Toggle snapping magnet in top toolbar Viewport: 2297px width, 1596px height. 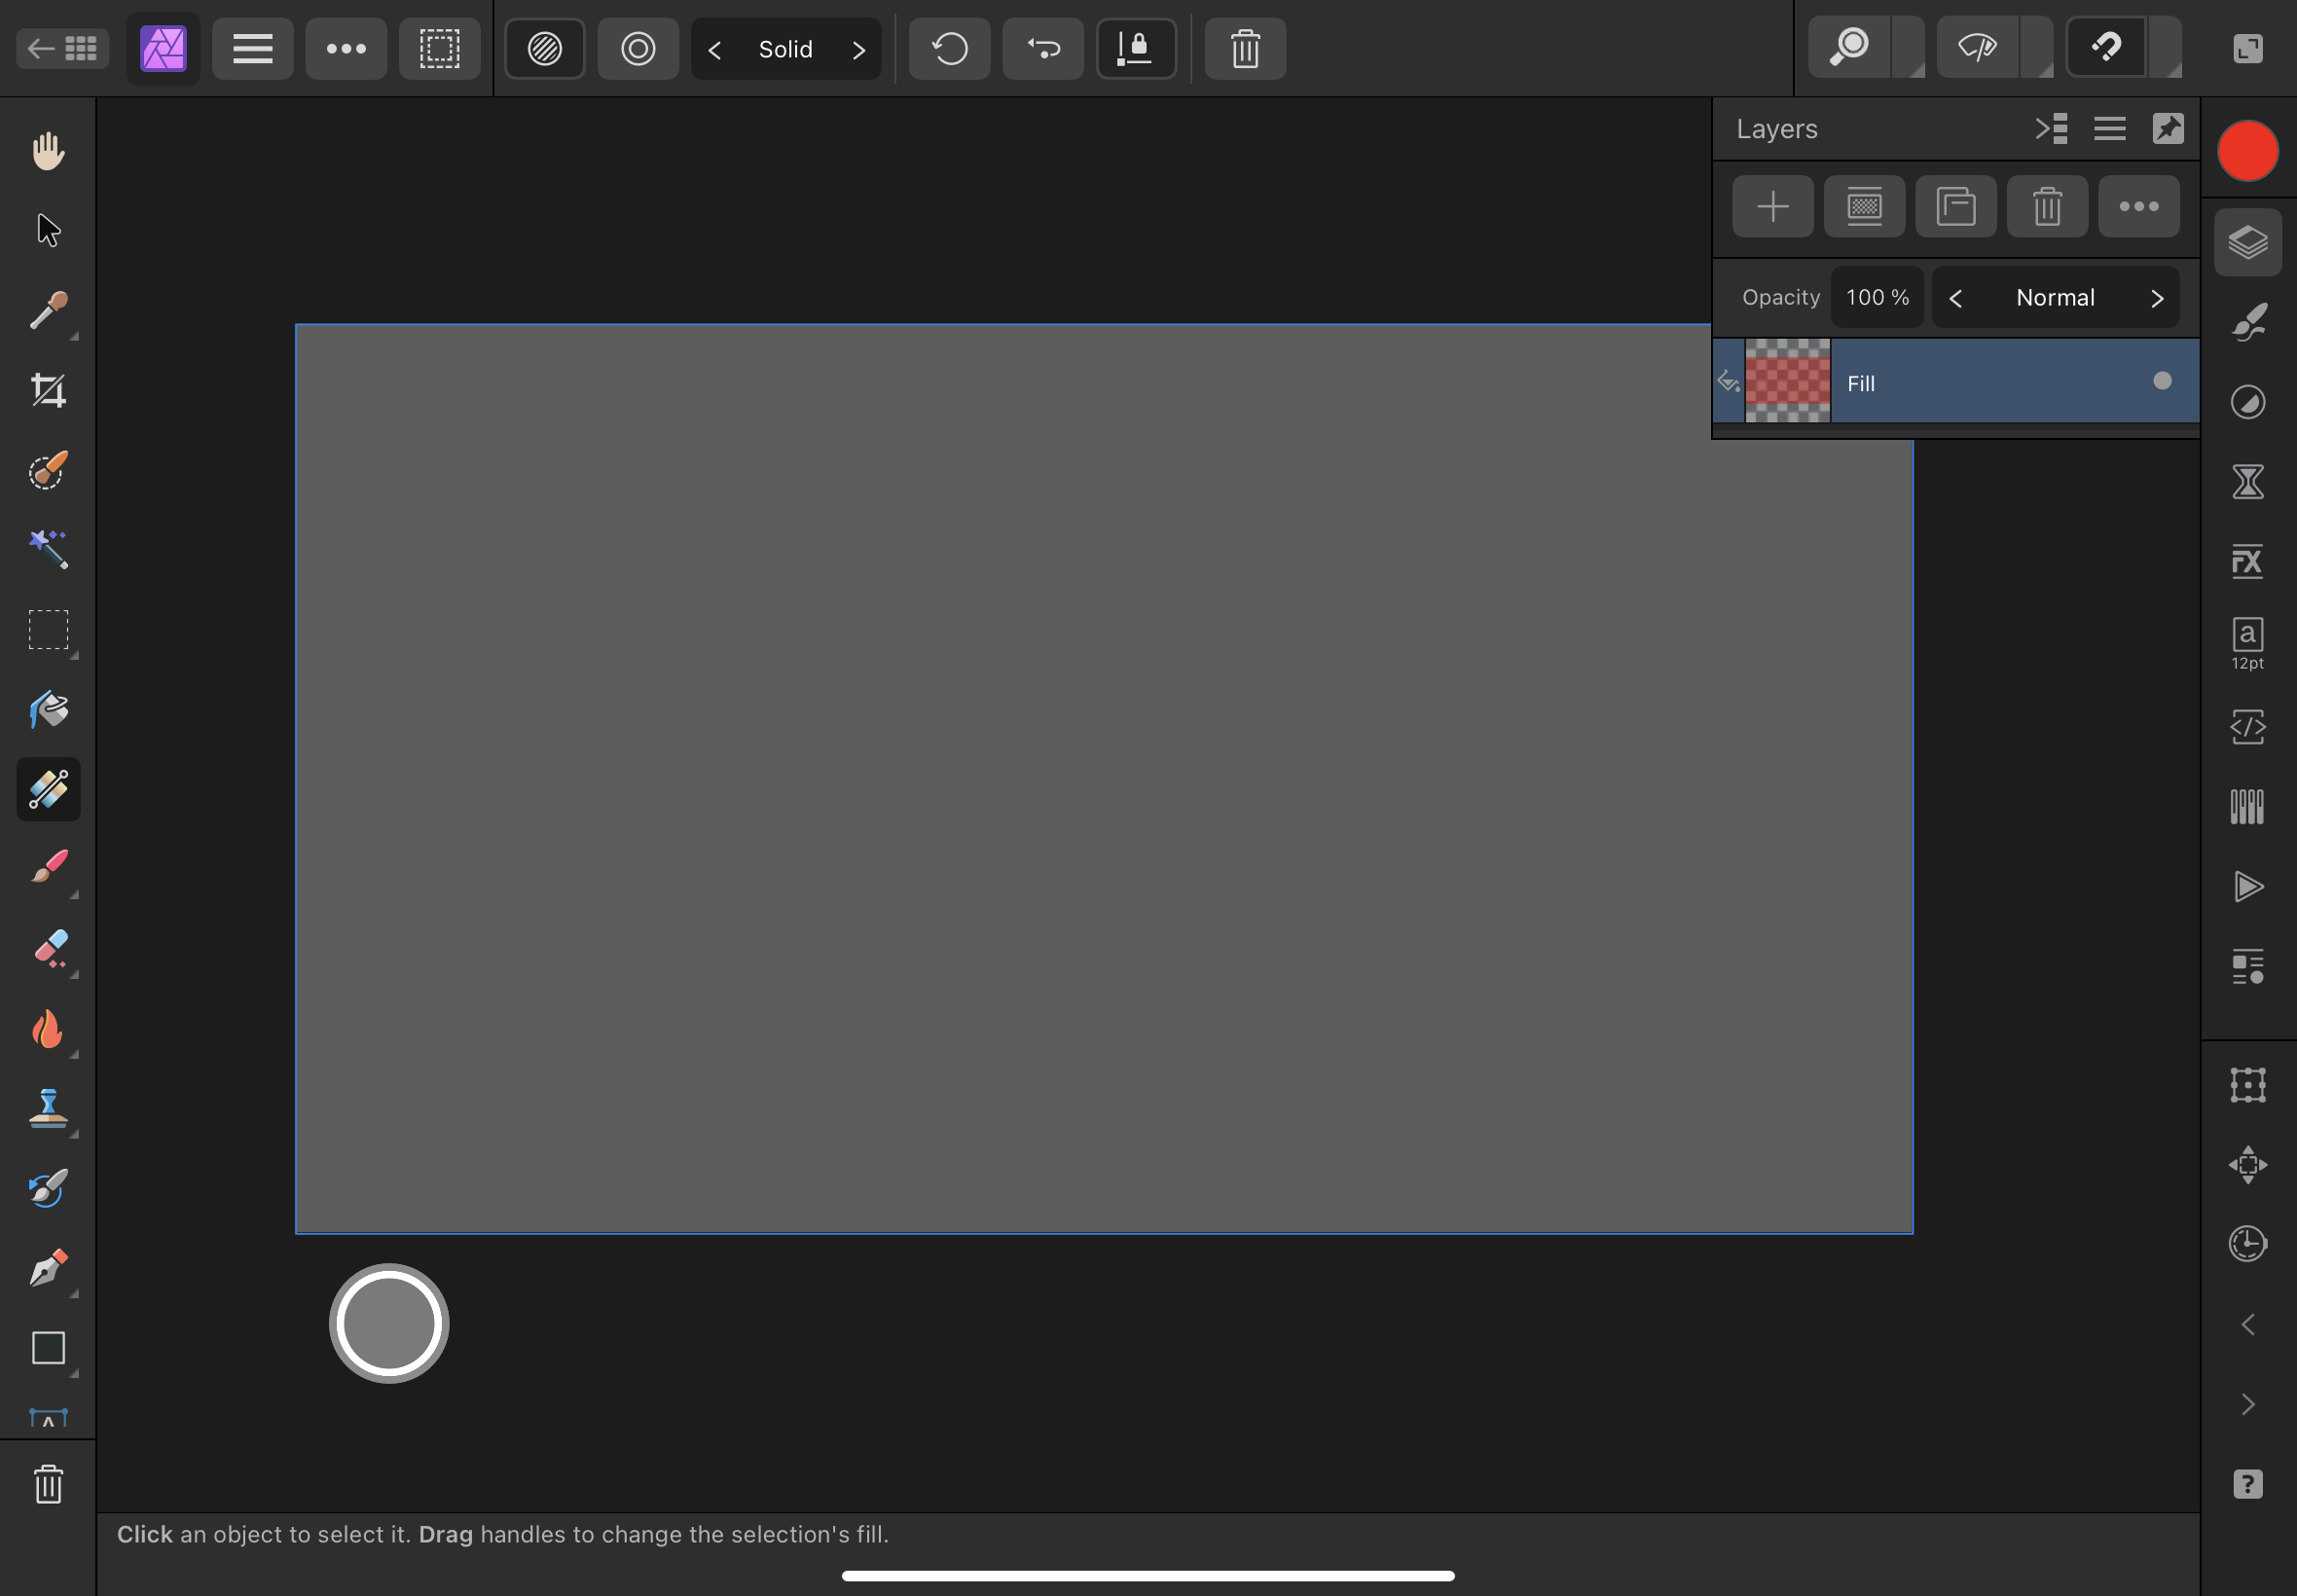pyautogui.click(x=2106, y=48)
